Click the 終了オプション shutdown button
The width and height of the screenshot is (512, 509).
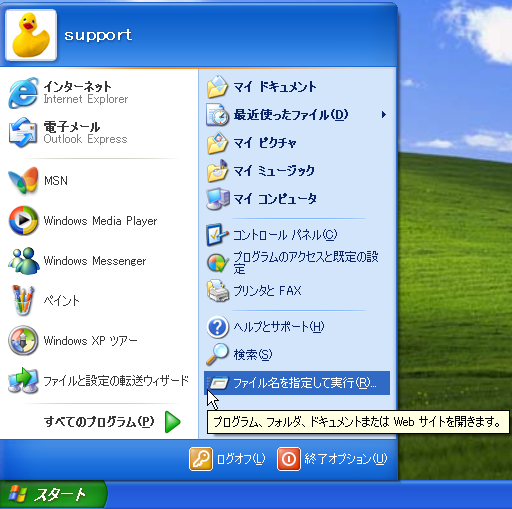coord(332,459)
